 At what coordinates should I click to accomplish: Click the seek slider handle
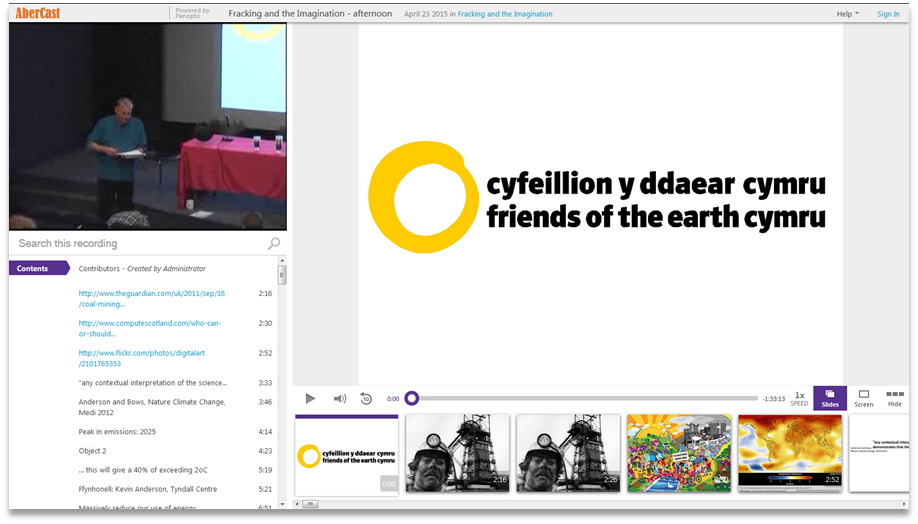pyautogui.click(x=412, y=398)
